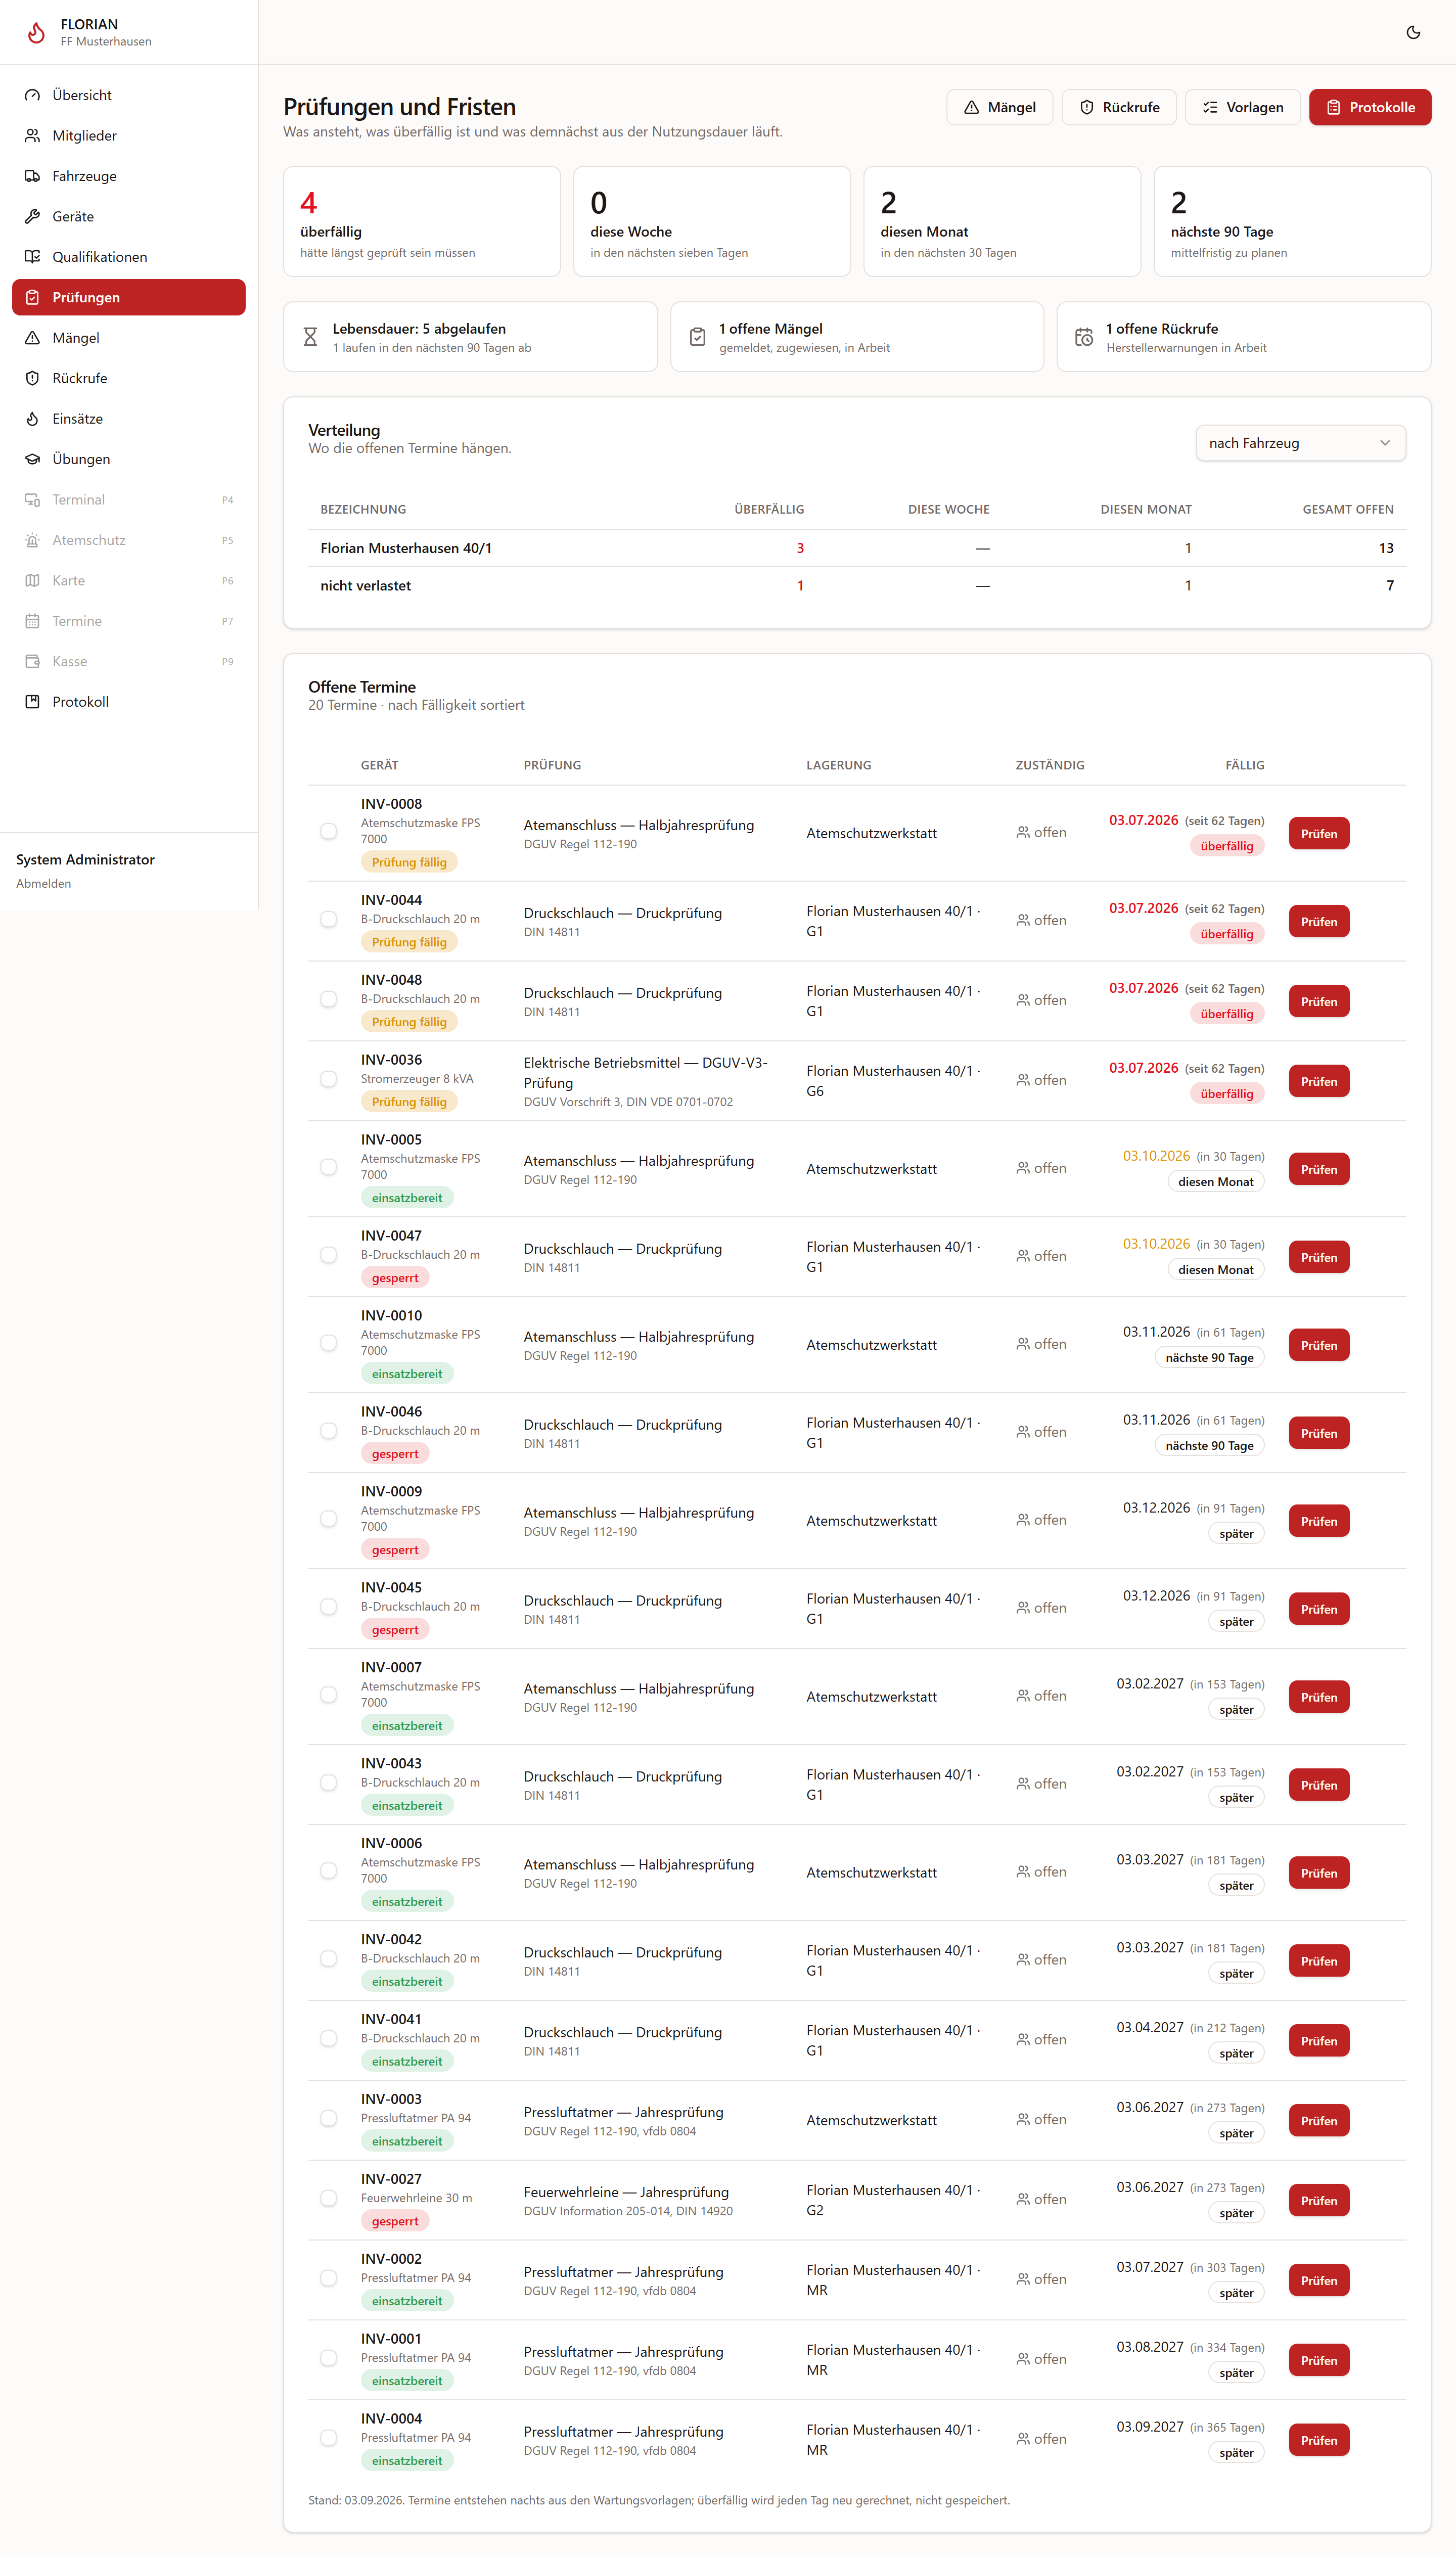Click the Rückrufe shield sidebar icon
This screenshot has width=1456, height=2557.
coord(32,378)
